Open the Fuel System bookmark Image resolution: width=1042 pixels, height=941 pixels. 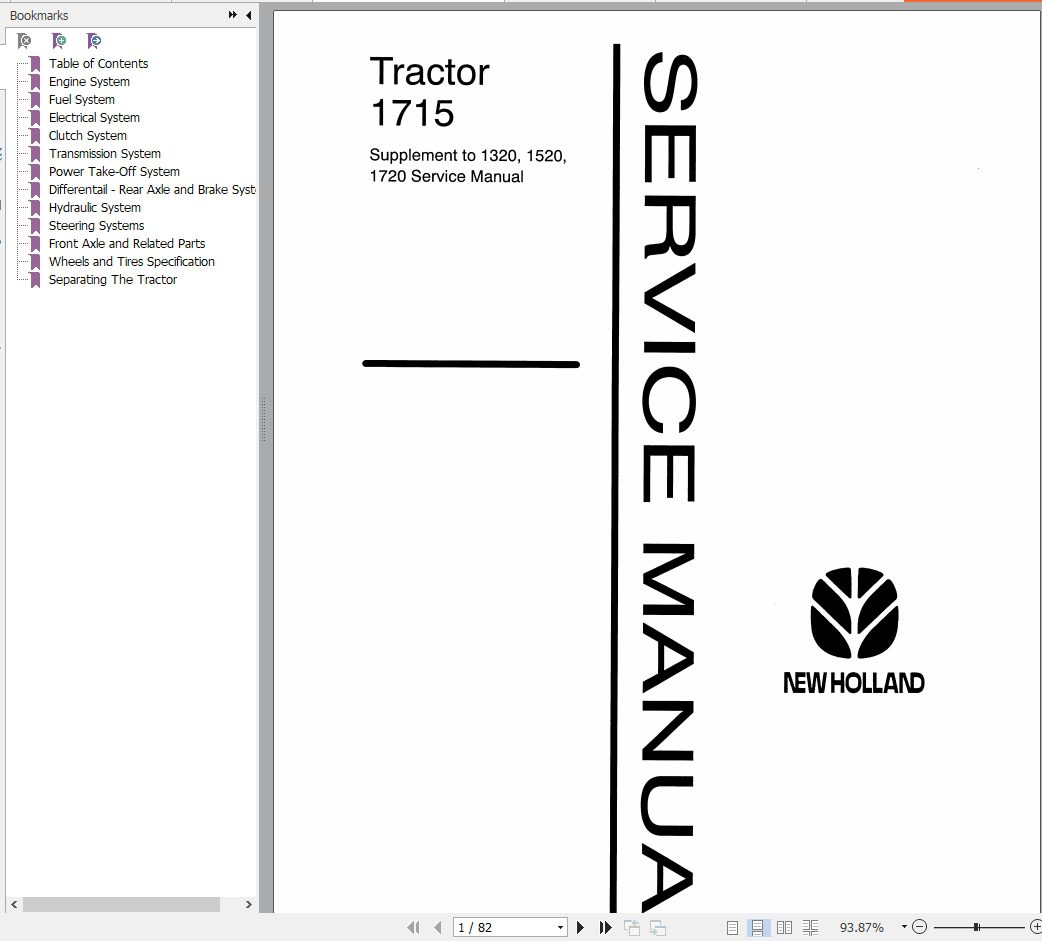(82, 100)
